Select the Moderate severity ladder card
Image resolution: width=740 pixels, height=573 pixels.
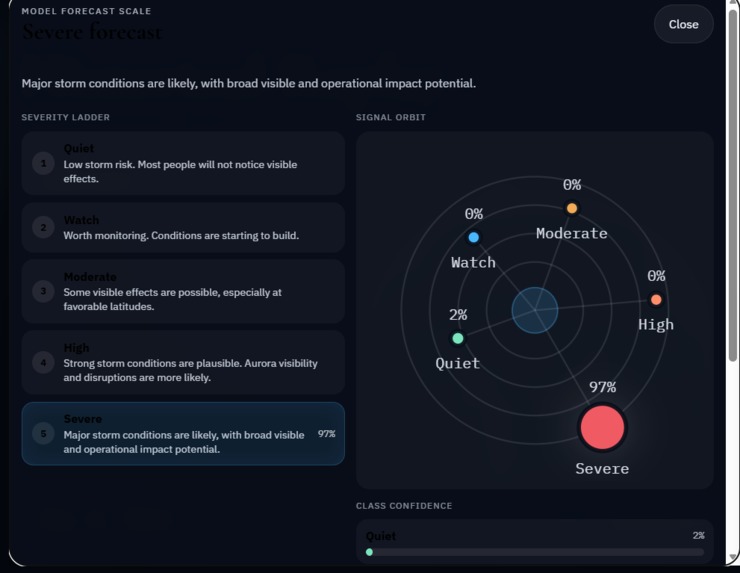click(183, 291)
